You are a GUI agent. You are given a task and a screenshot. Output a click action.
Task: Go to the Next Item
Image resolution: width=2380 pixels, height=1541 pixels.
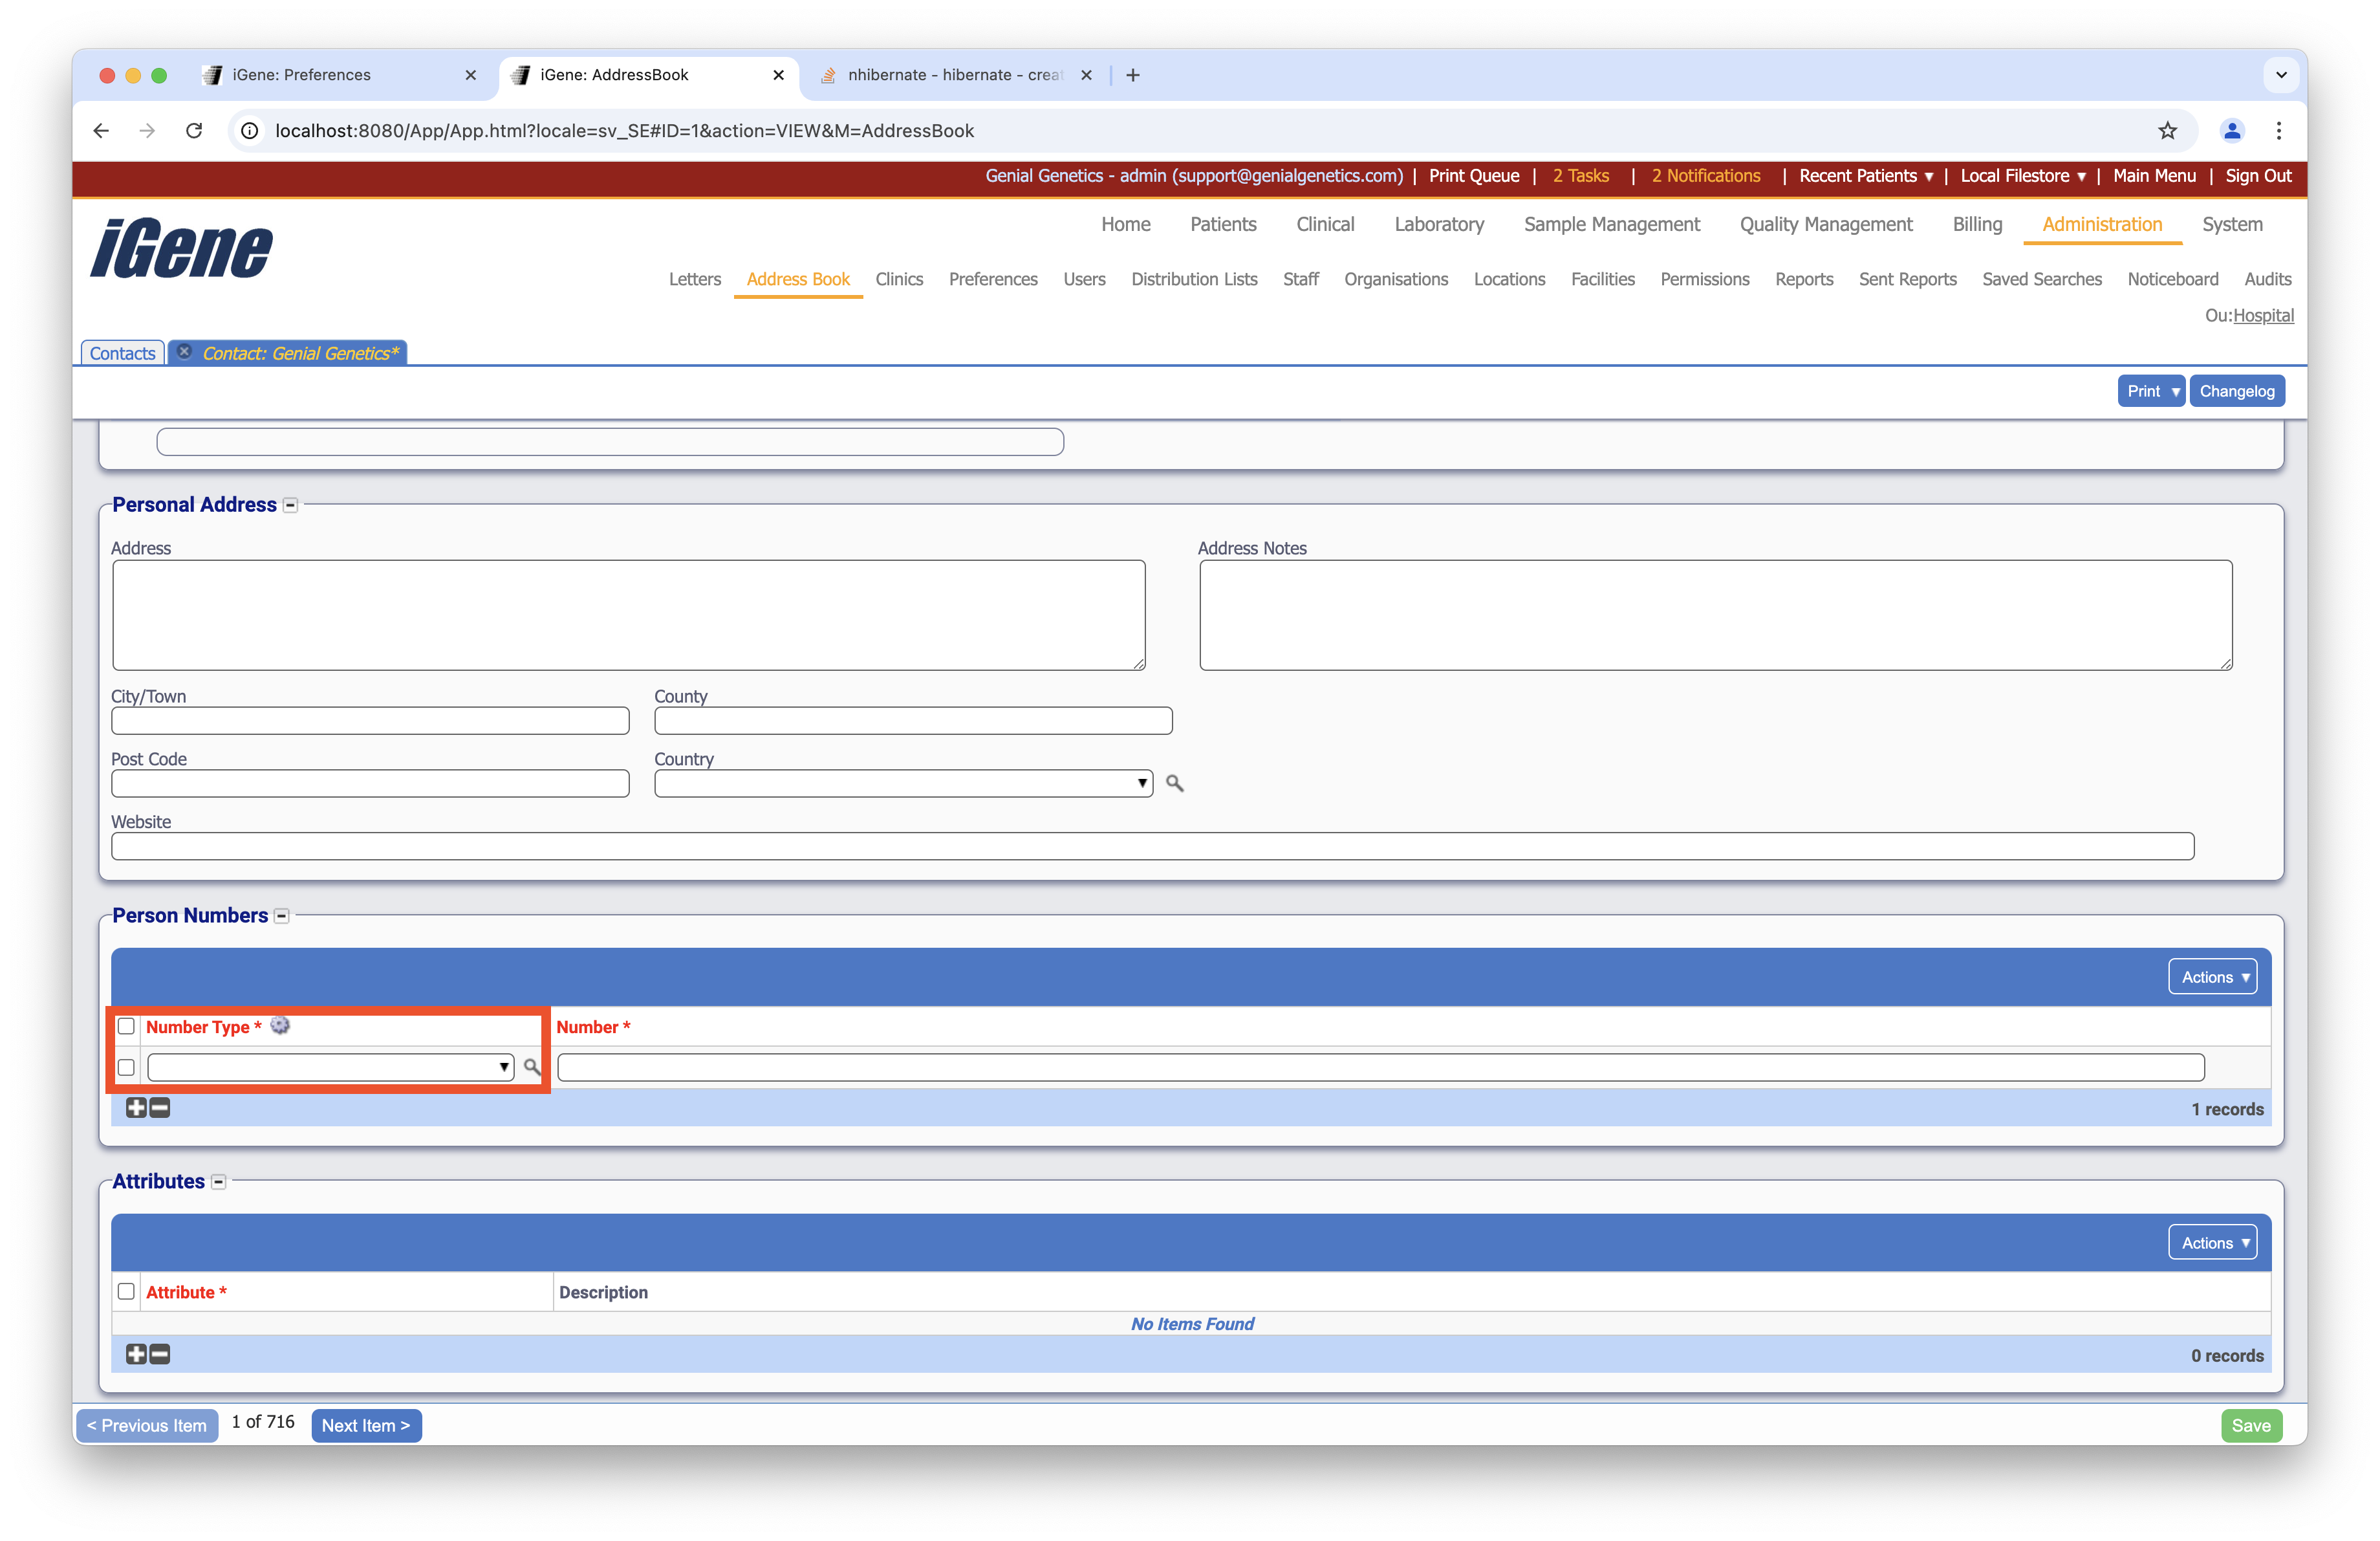click(366, 1425)
